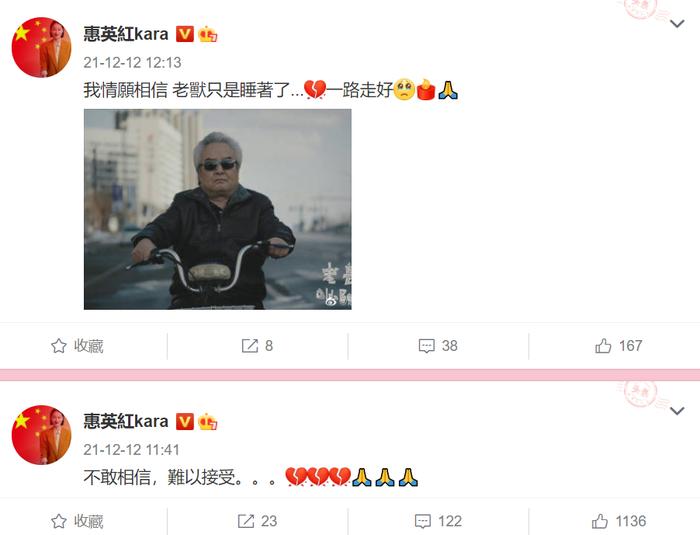
Task: Click the repost icon with count 8
Action: (250, 346)
